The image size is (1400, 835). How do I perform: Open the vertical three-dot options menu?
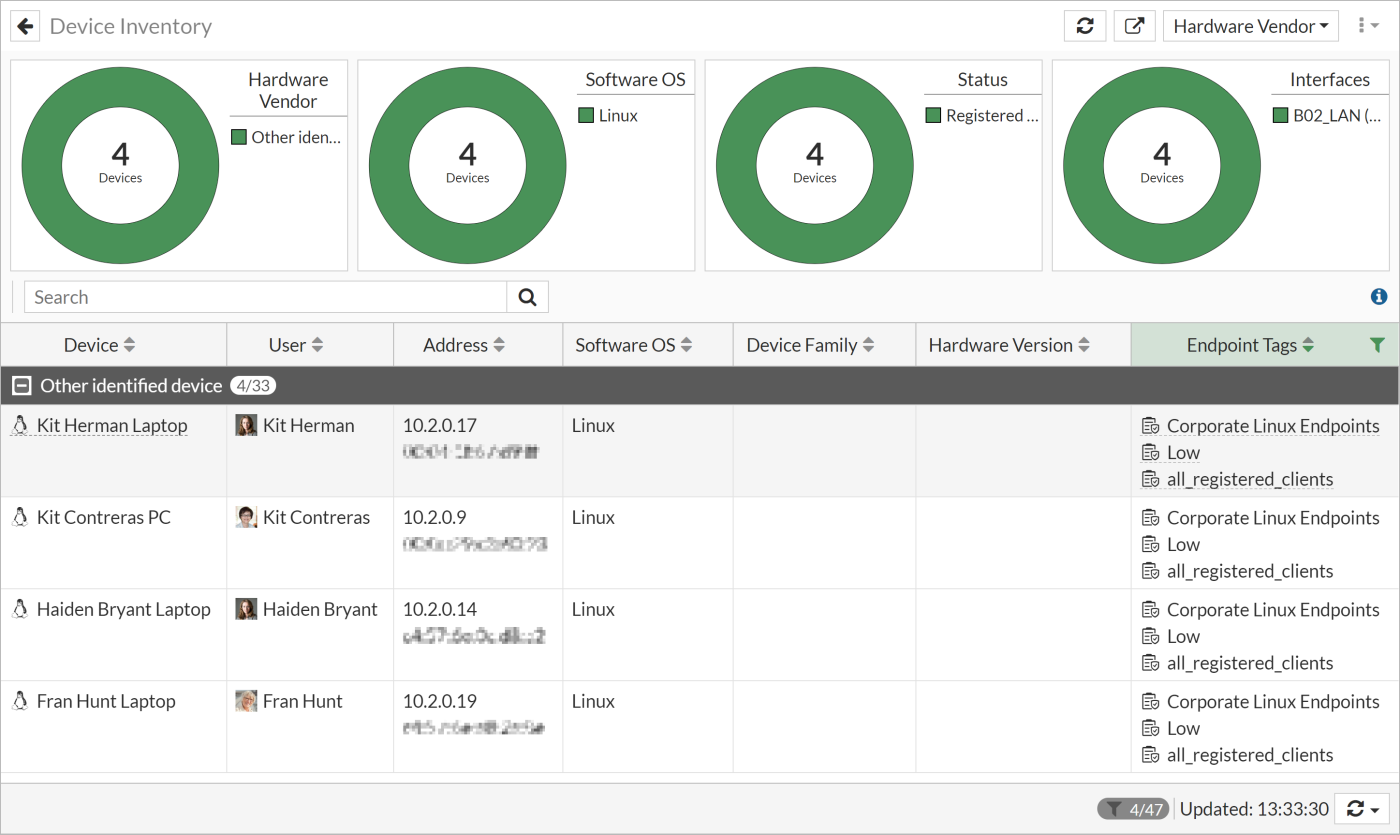point(1368,26)
